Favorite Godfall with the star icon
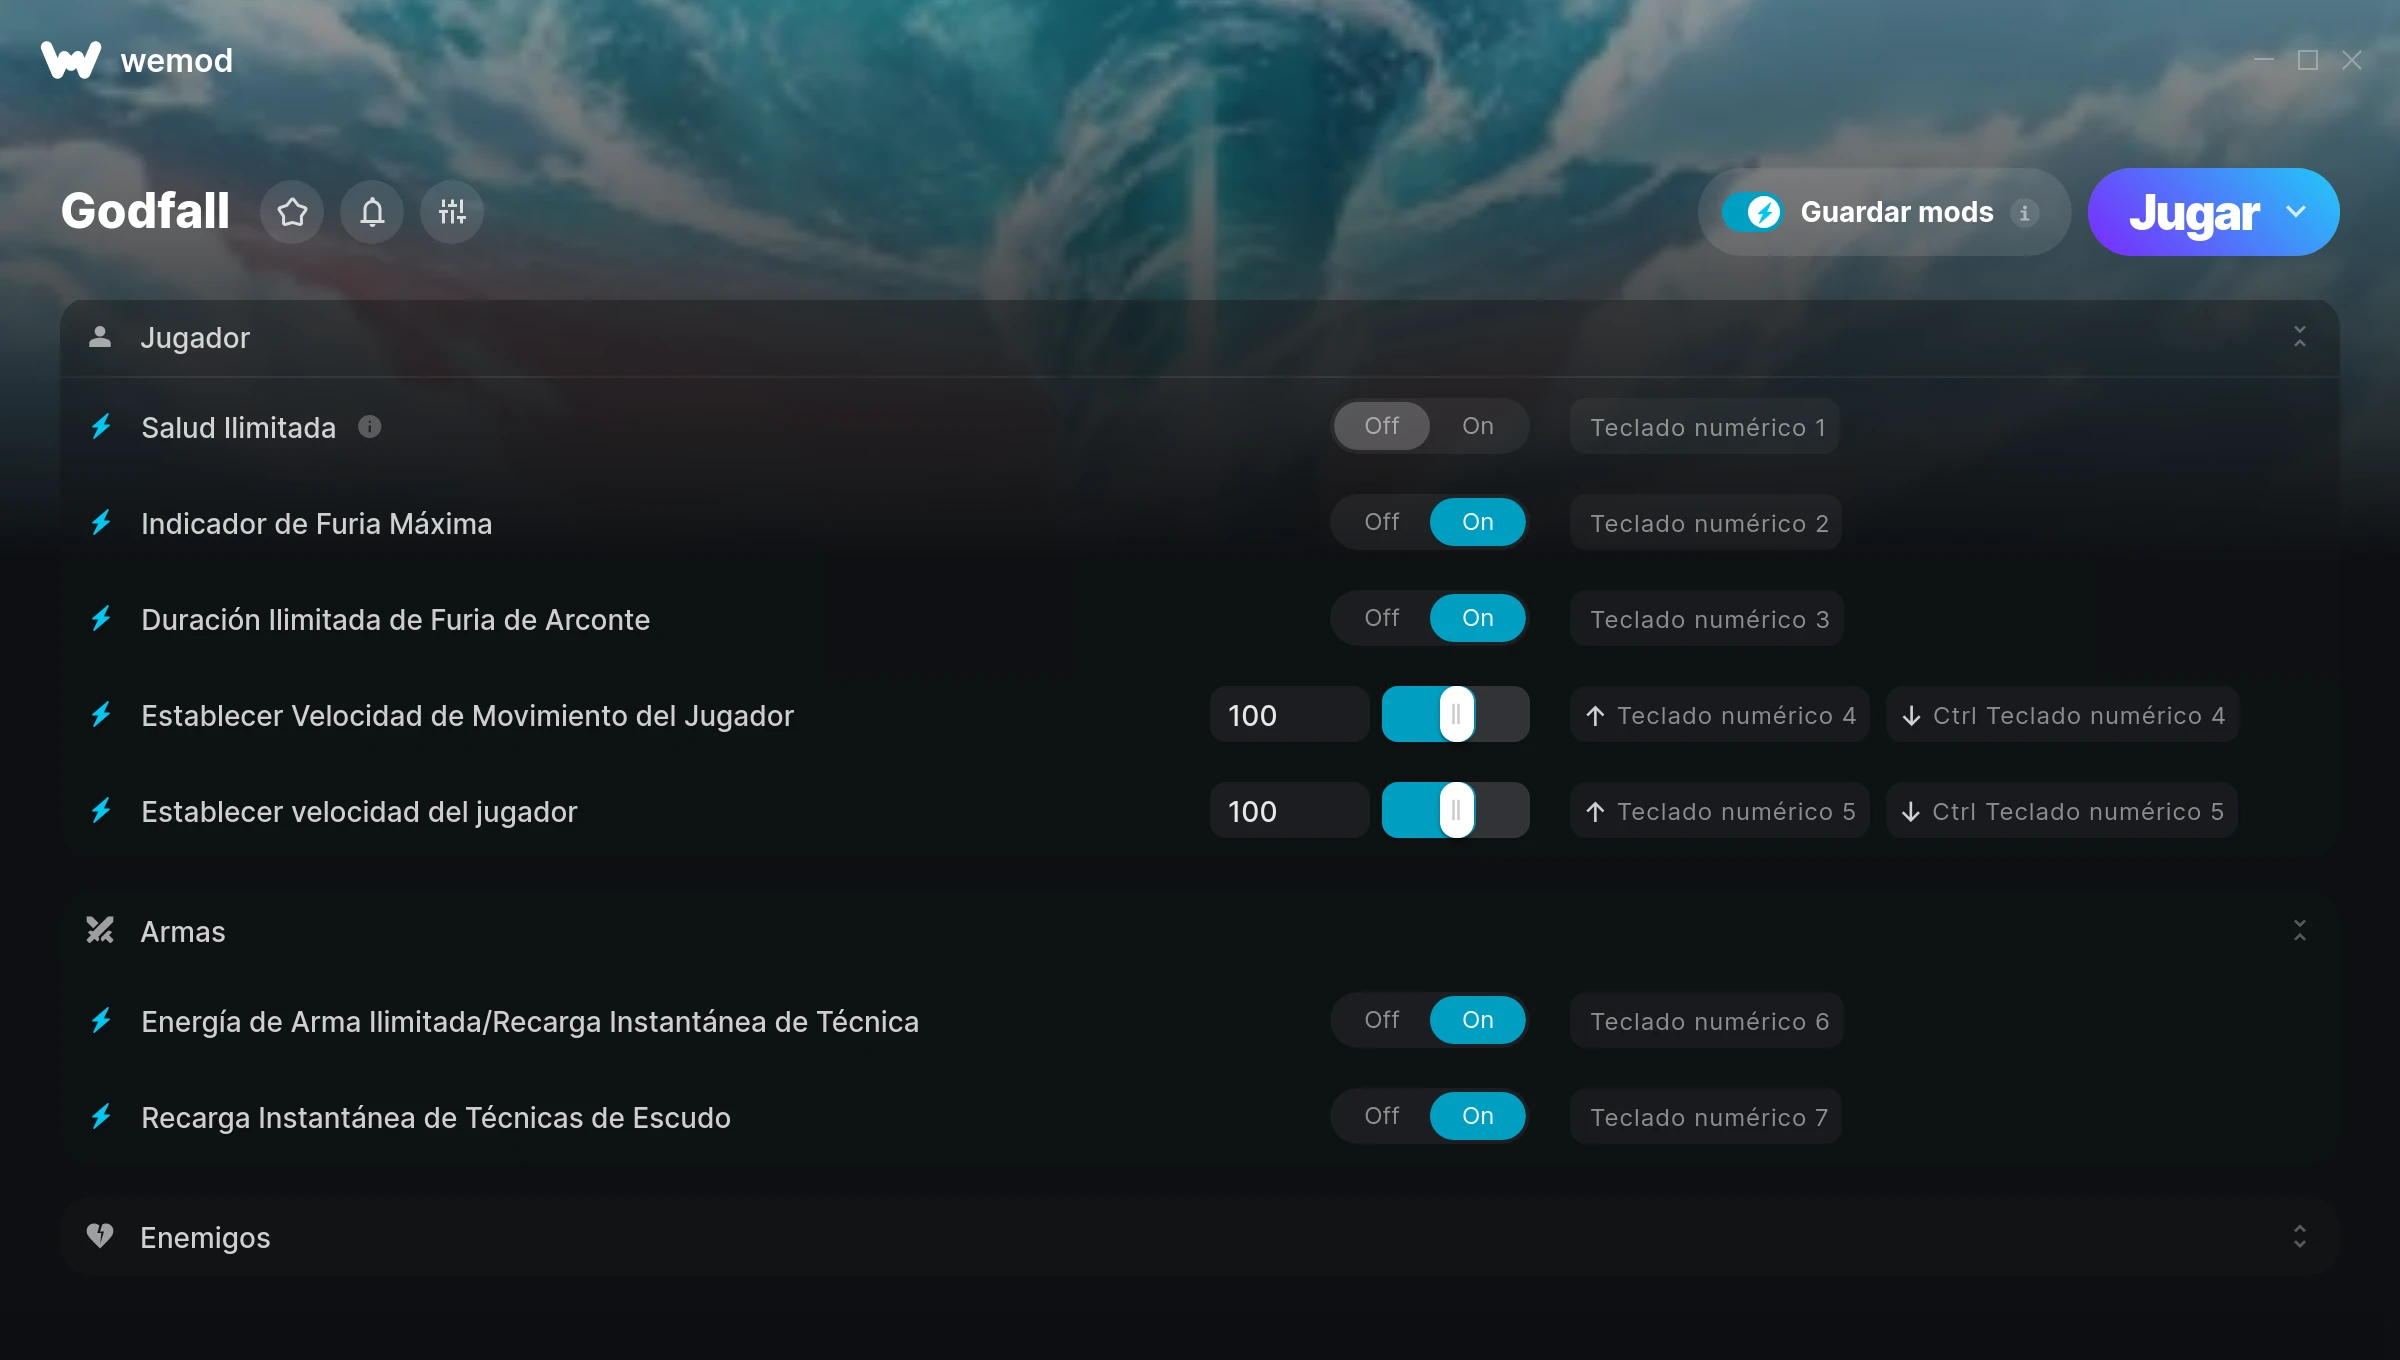The width and height of the screenshot is (2400, 1360). click(292, 212)
